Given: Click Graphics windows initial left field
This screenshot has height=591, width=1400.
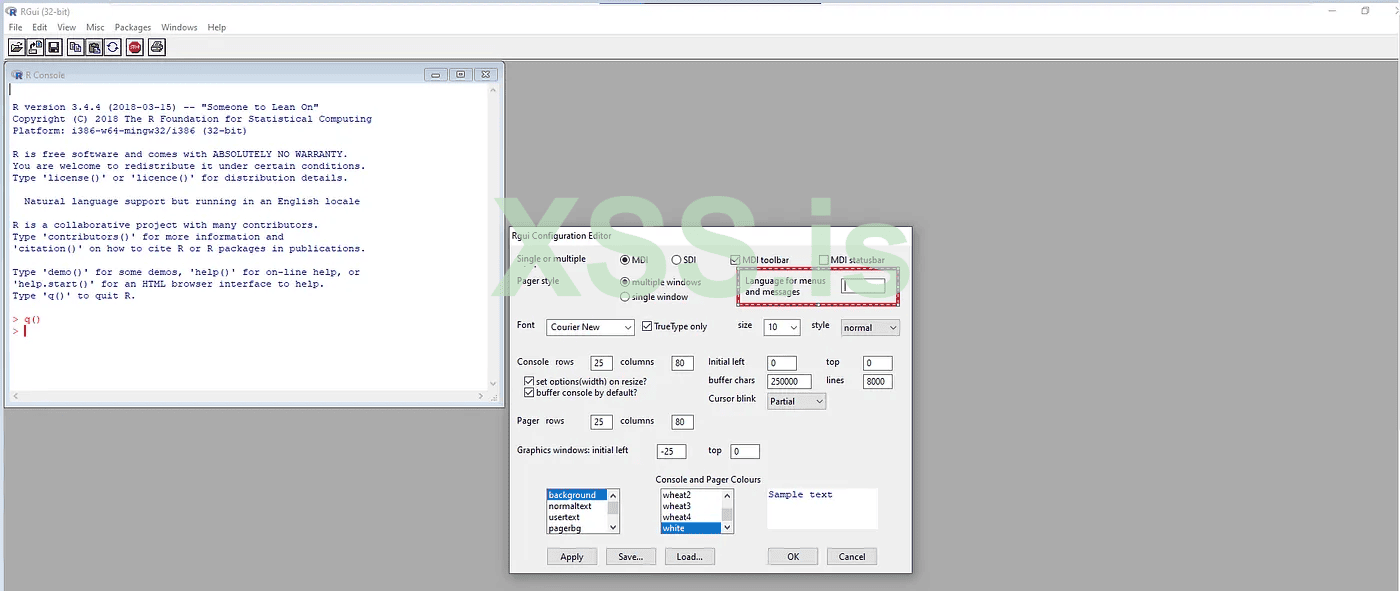Looking at the screenshot, I should click(x=672, y=451).
